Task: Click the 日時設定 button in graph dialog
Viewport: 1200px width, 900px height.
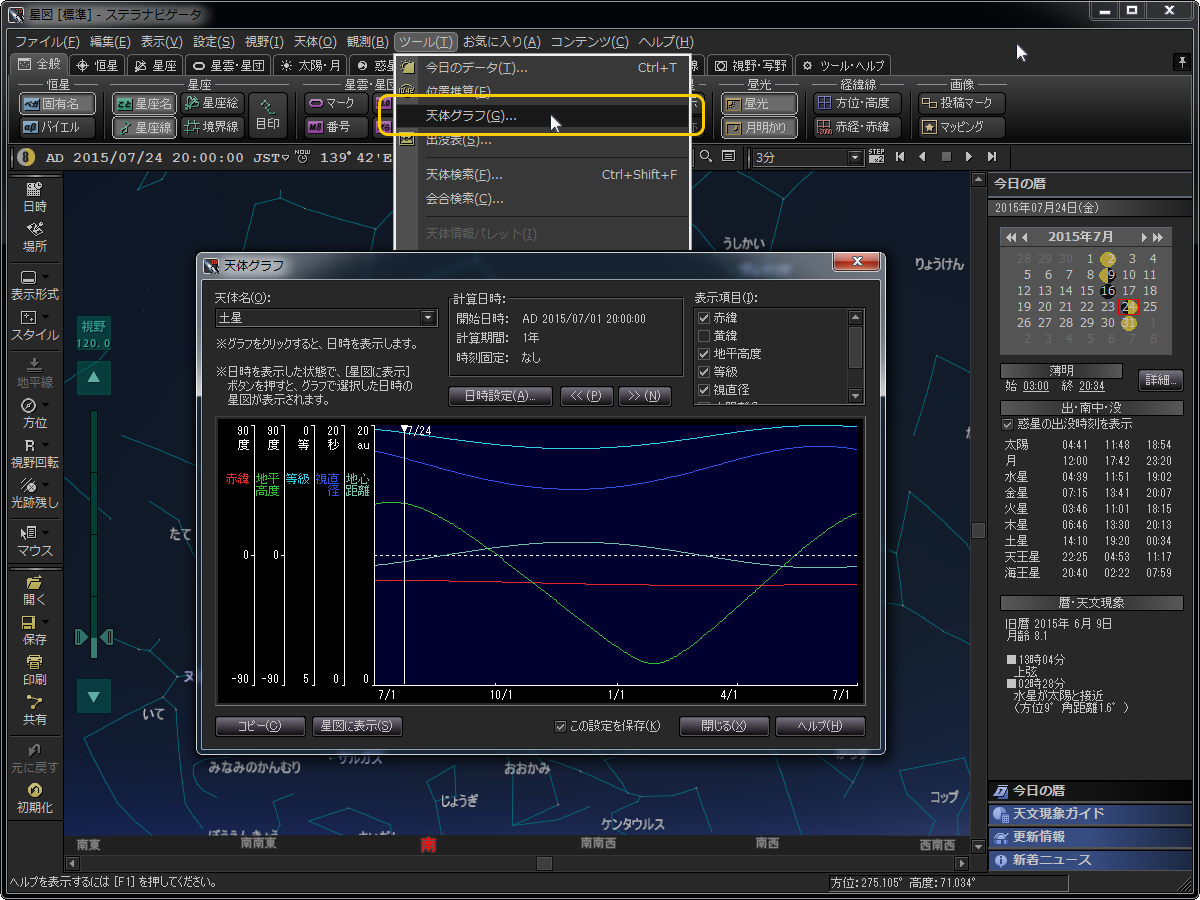Action: coord(501,395)
